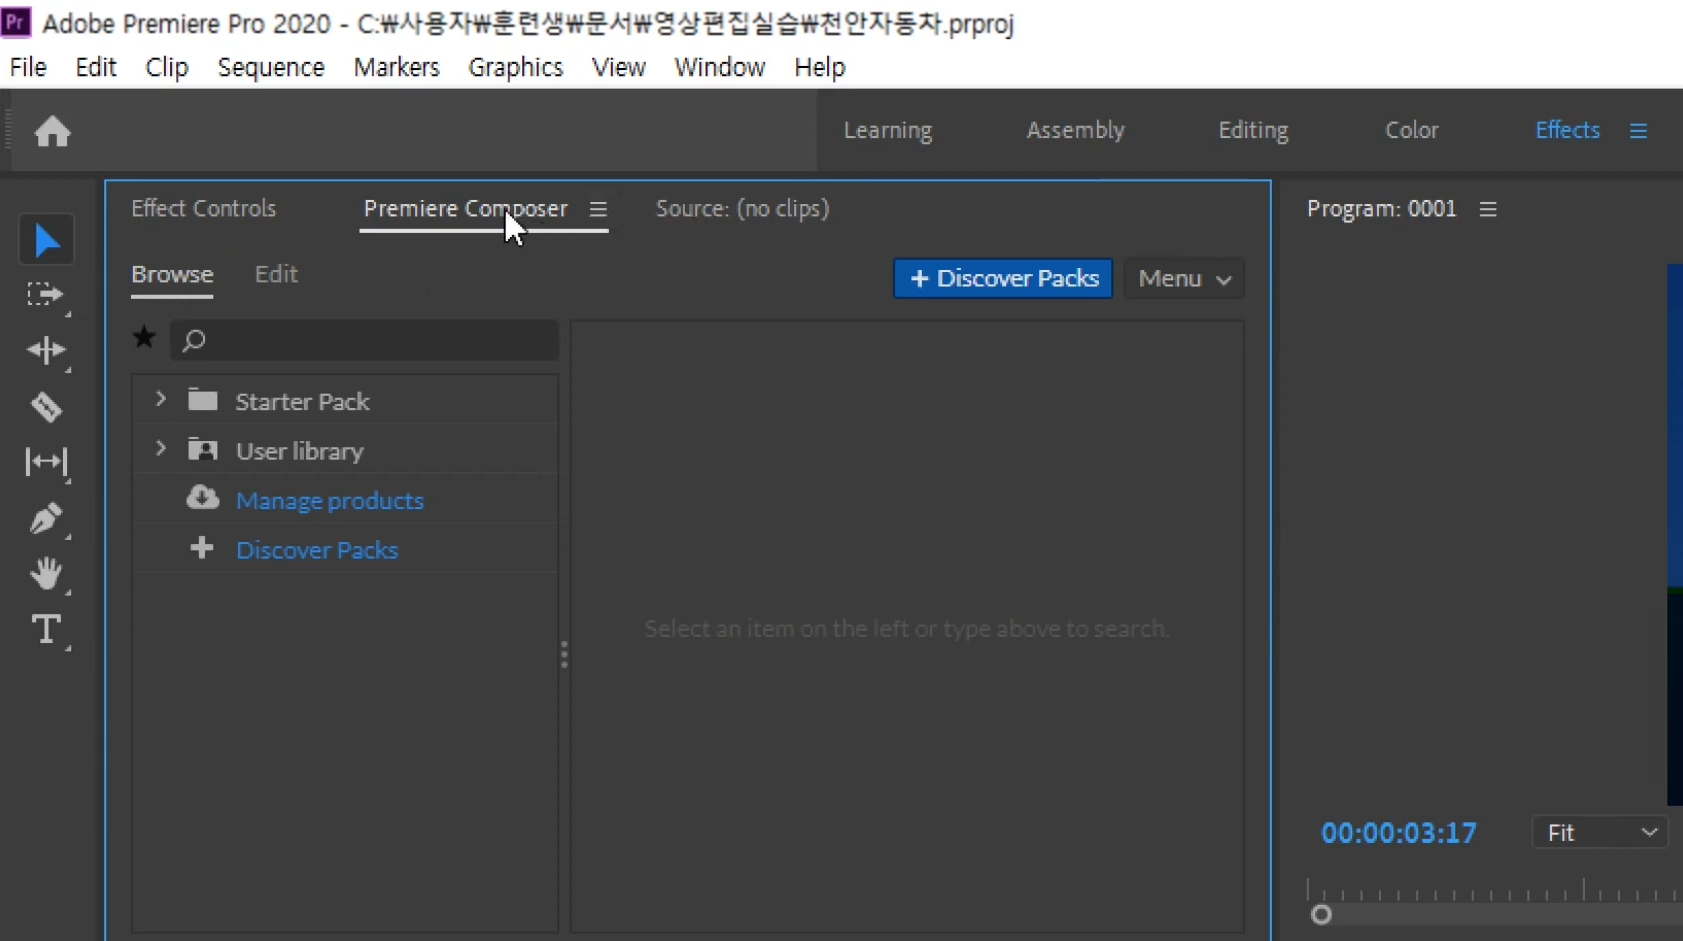1683x941 pixels.
Task: Open the View menu
Action: [619, 67]
